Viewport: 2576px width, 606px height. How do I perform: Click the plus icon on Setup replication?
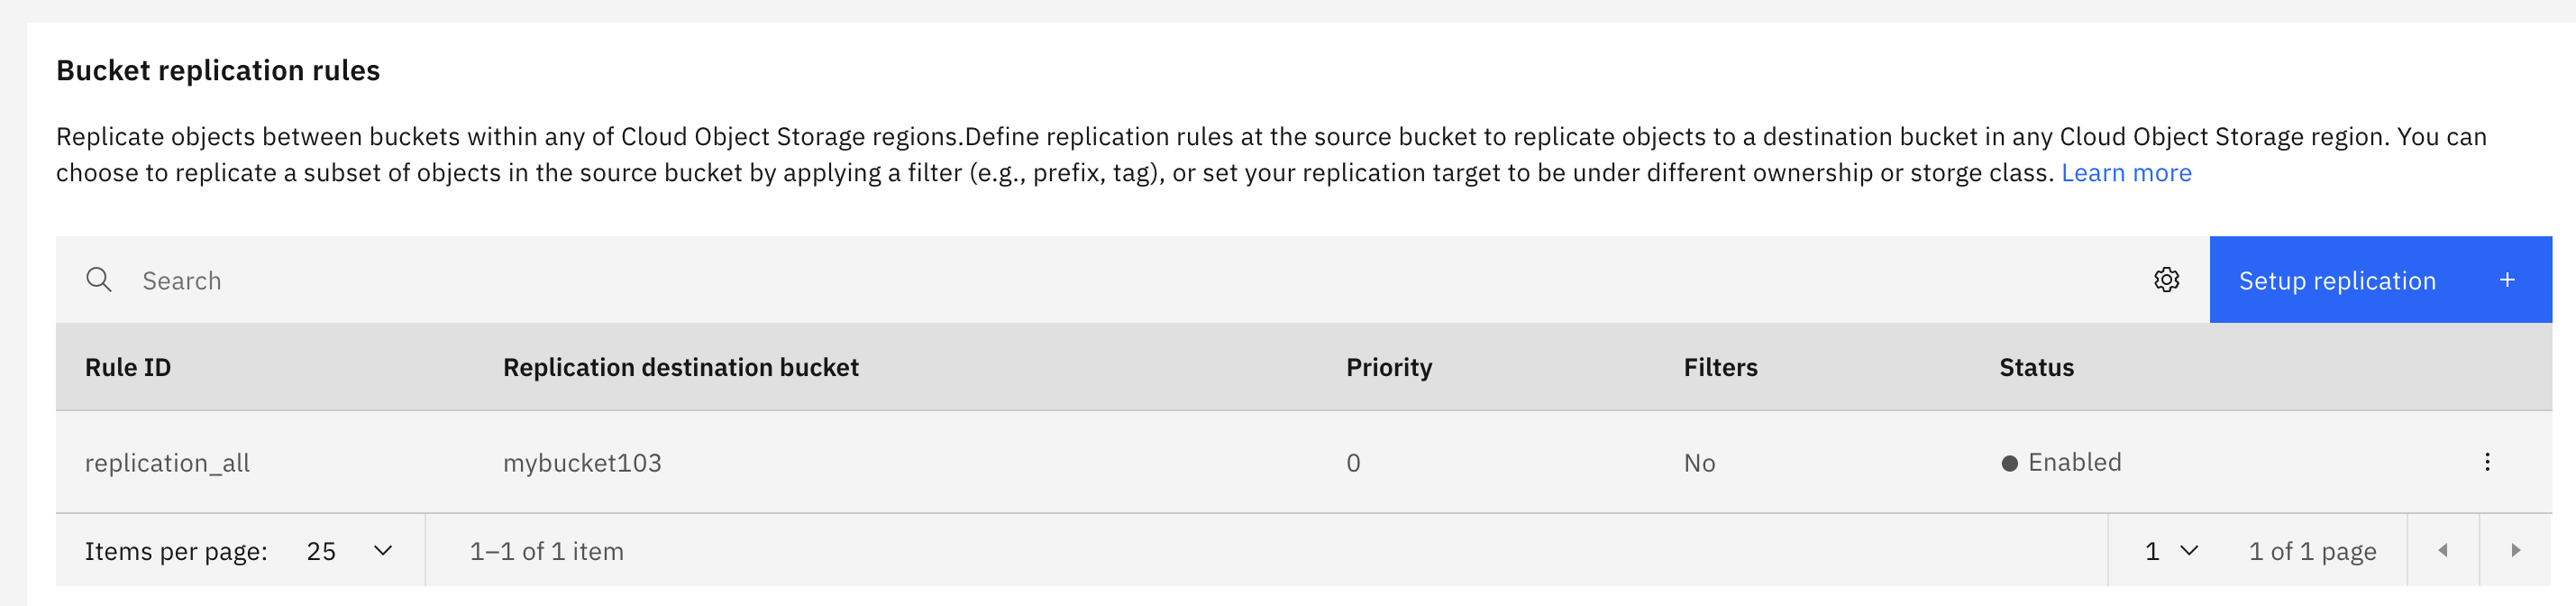(2506, 280)
